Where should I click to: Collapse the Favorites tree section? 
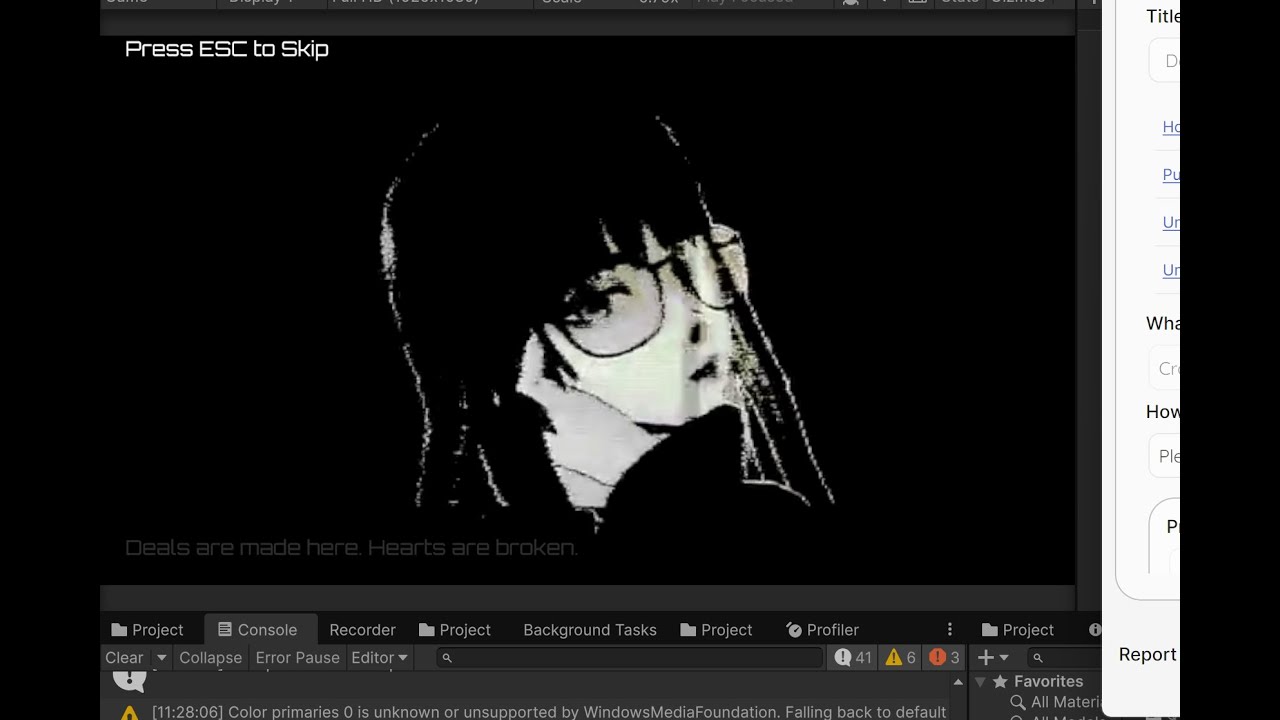click(x=981, y=682)
